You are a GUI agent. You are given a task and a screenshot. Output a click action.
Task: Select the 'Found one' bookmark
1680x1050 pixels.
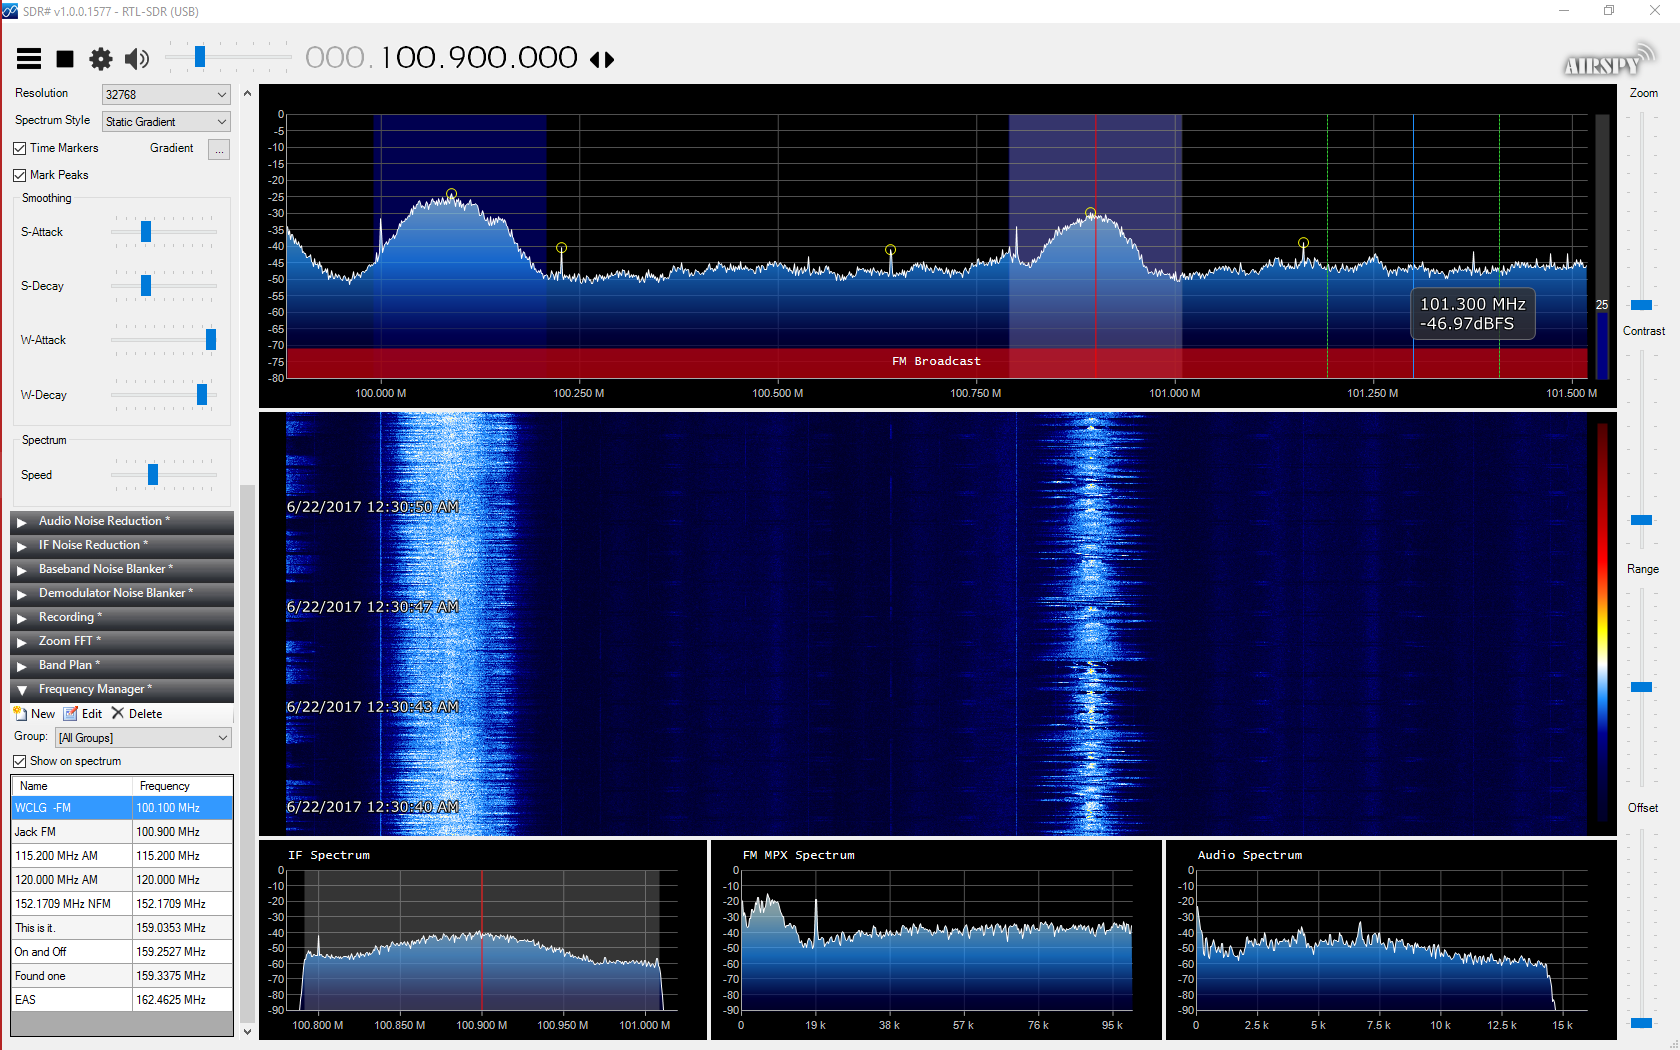pyautogui.click(x=122, y=976)
